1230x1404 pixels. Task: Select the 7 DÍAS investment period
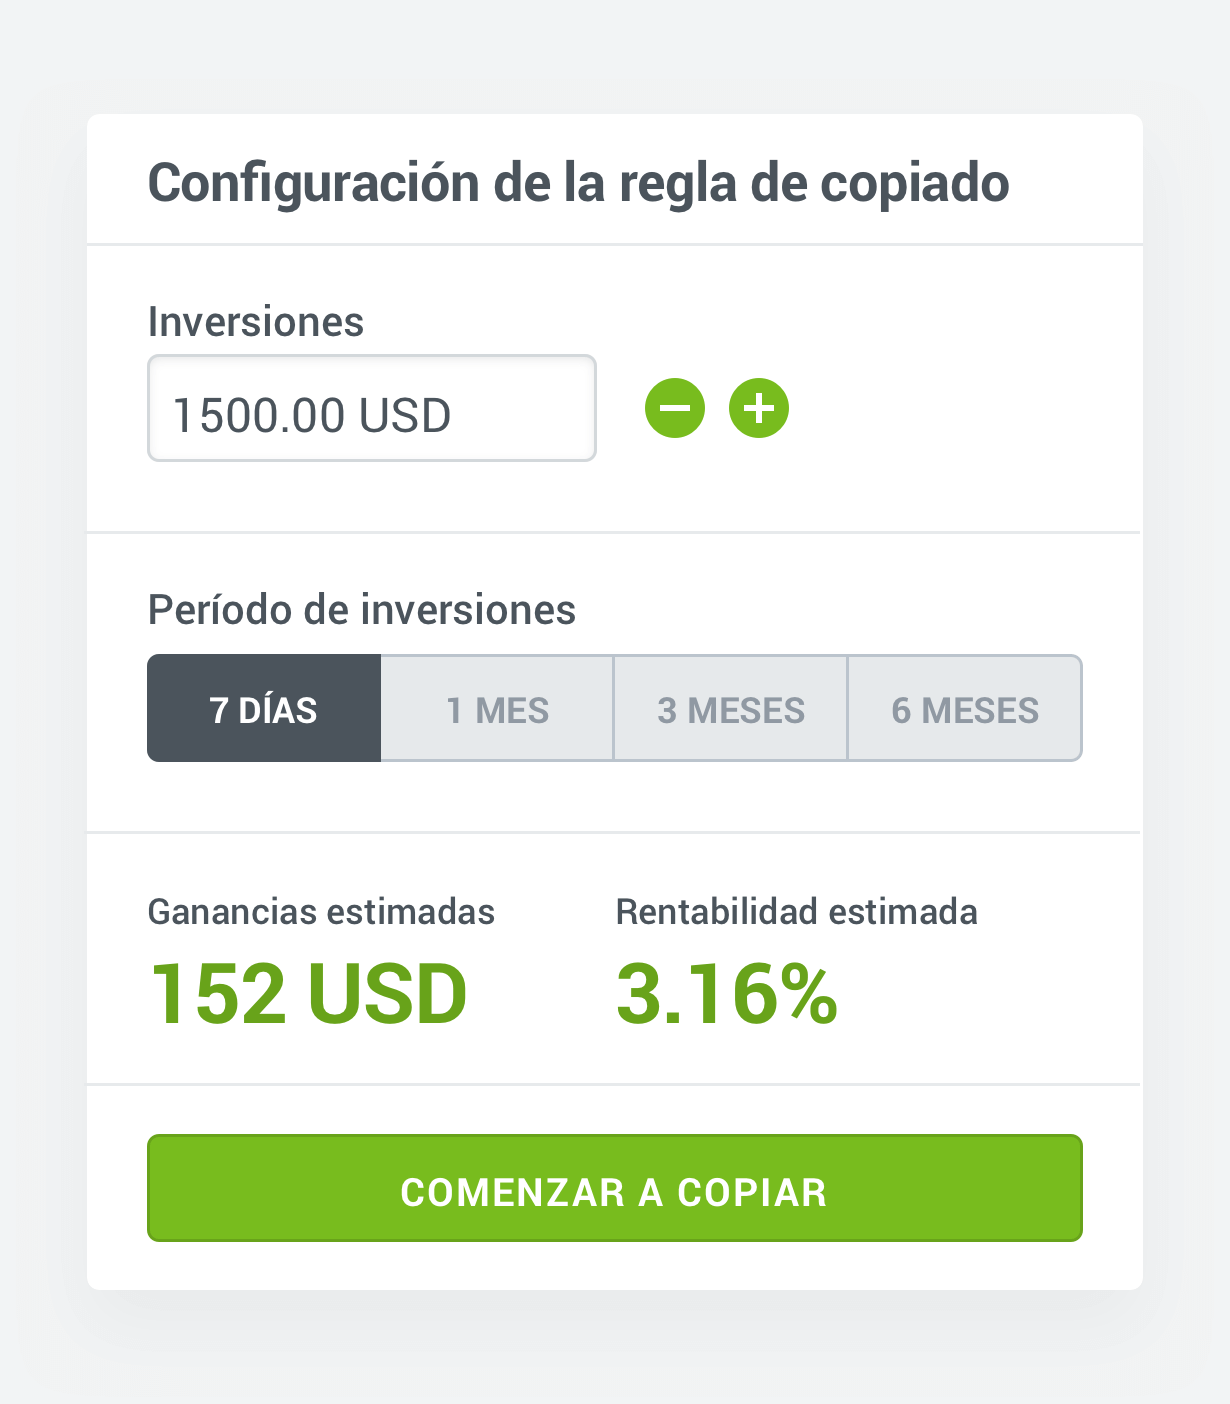264,708
